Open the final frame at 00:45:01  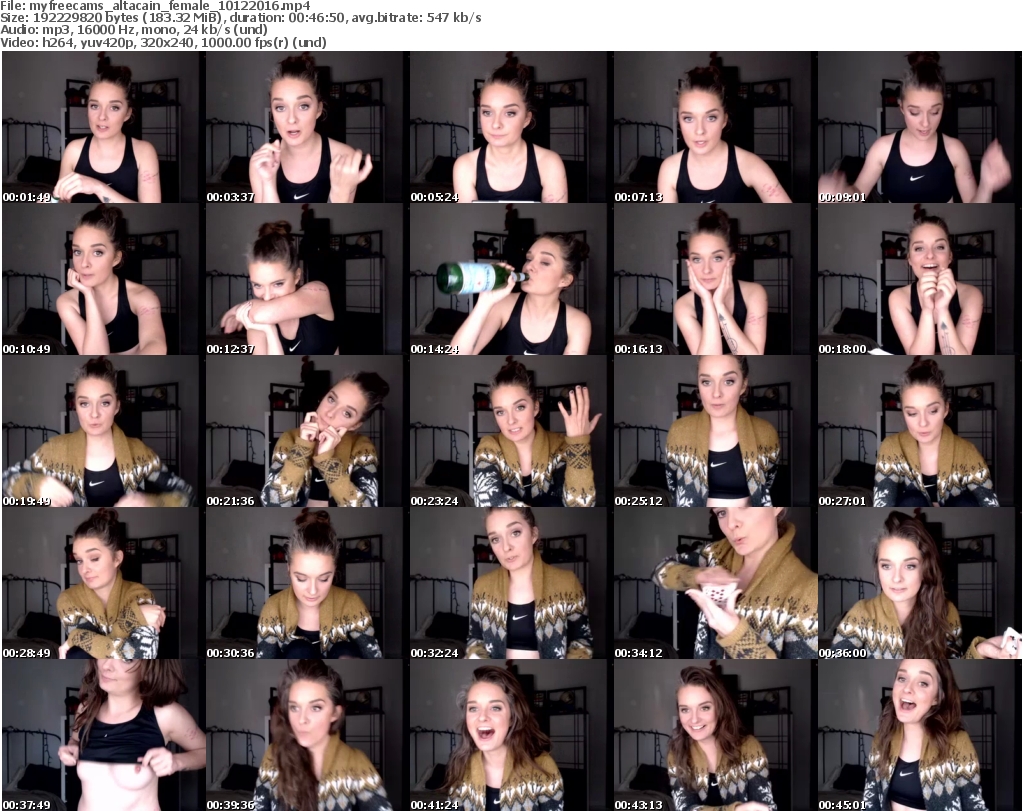coord(918,735)
